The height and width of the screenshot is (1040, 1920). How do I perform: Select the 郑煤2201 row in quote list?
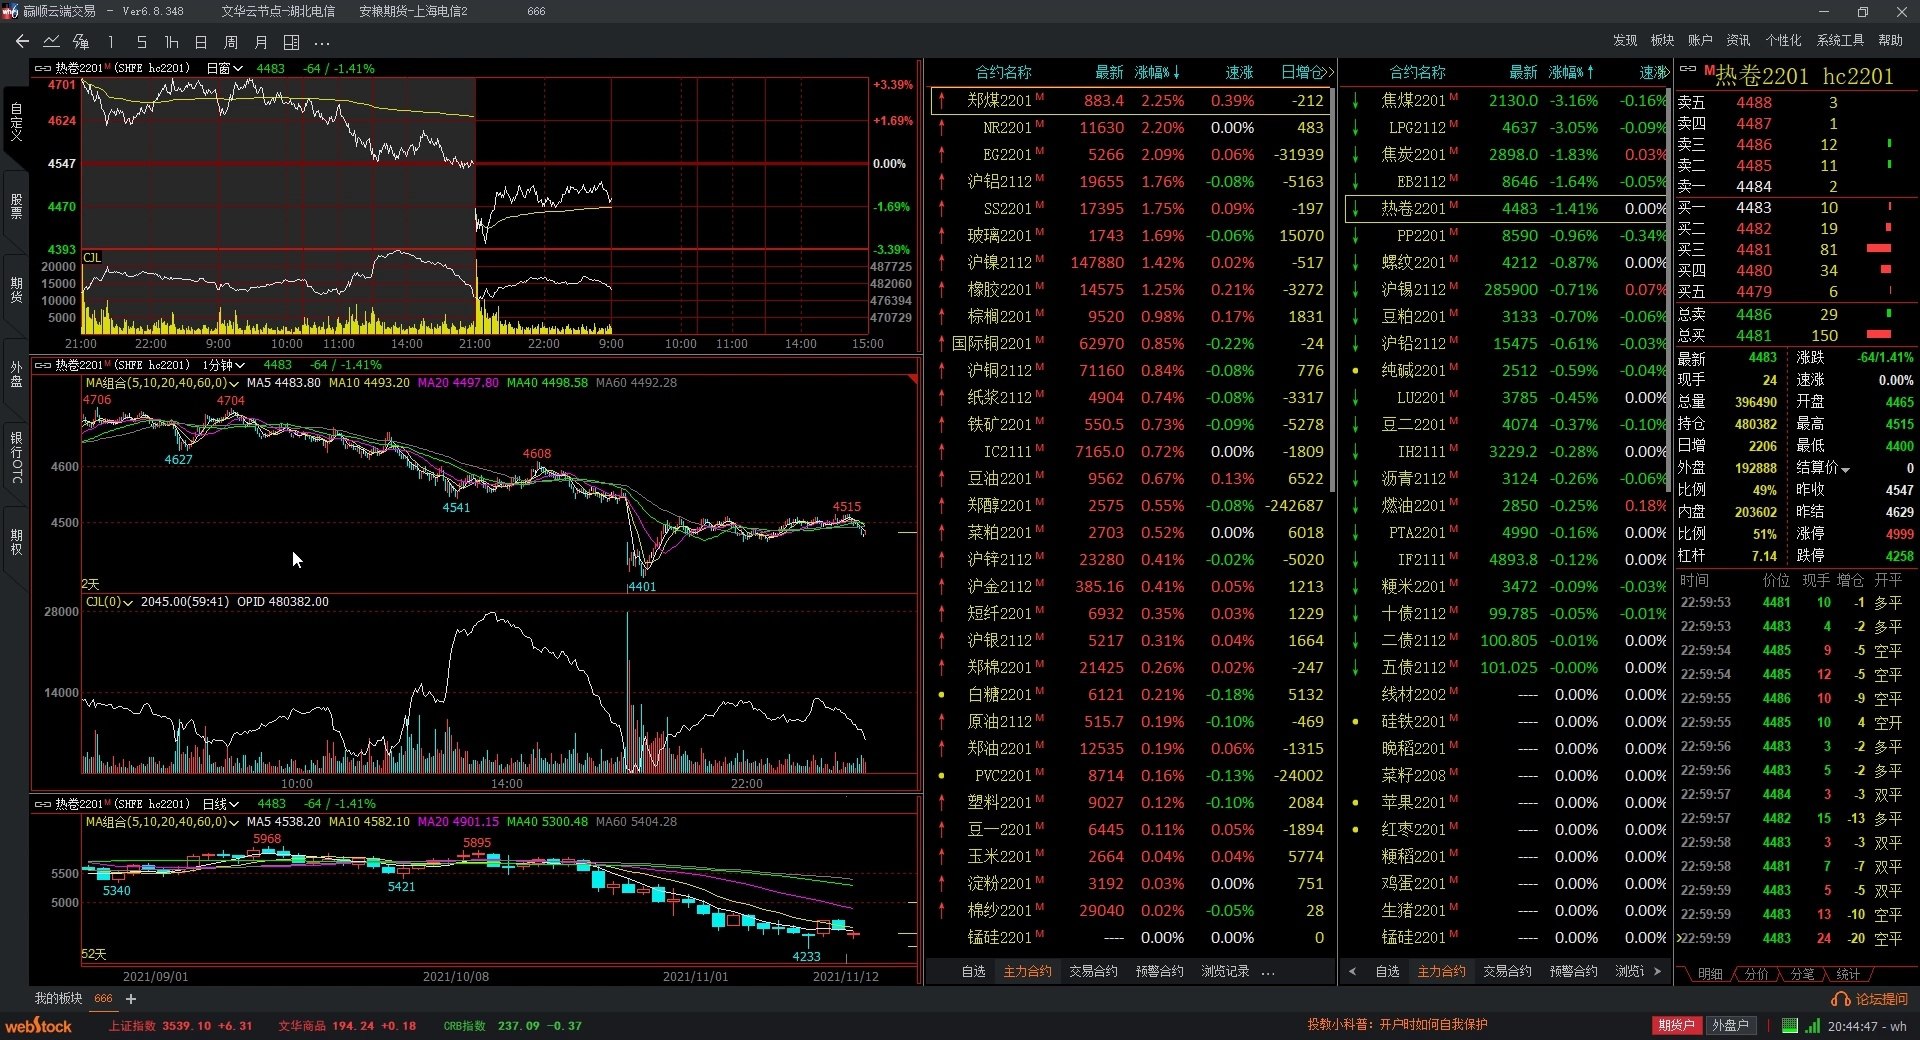(1131, 100)
